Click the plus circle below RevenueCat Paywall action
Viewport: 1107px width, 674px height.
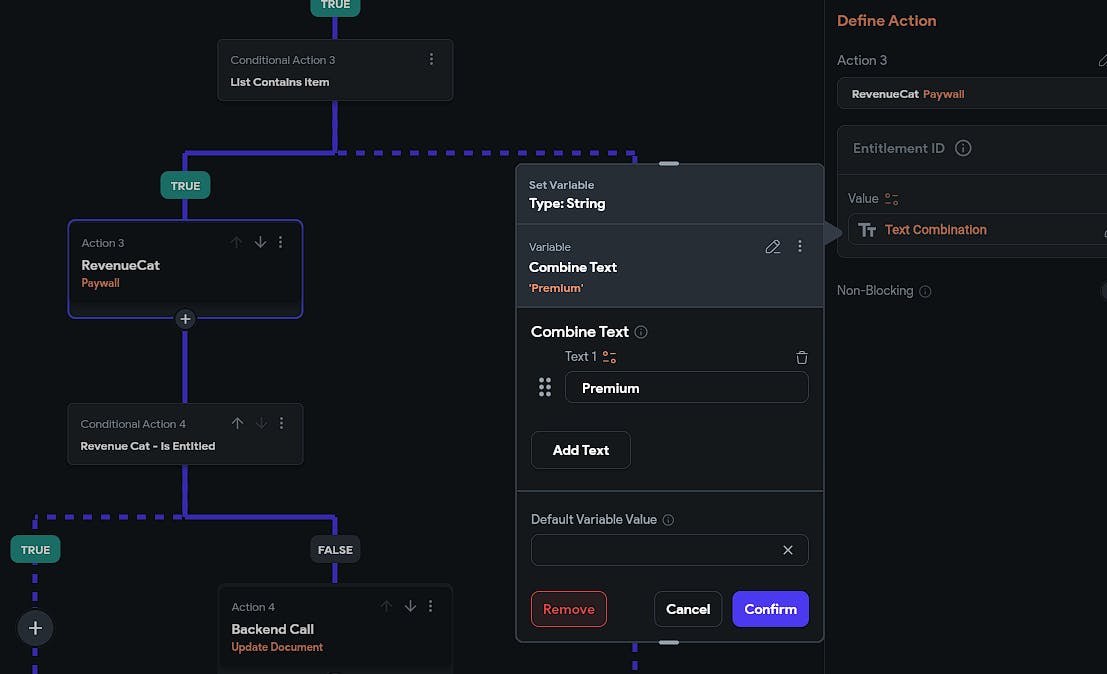(x=185, y=319)
